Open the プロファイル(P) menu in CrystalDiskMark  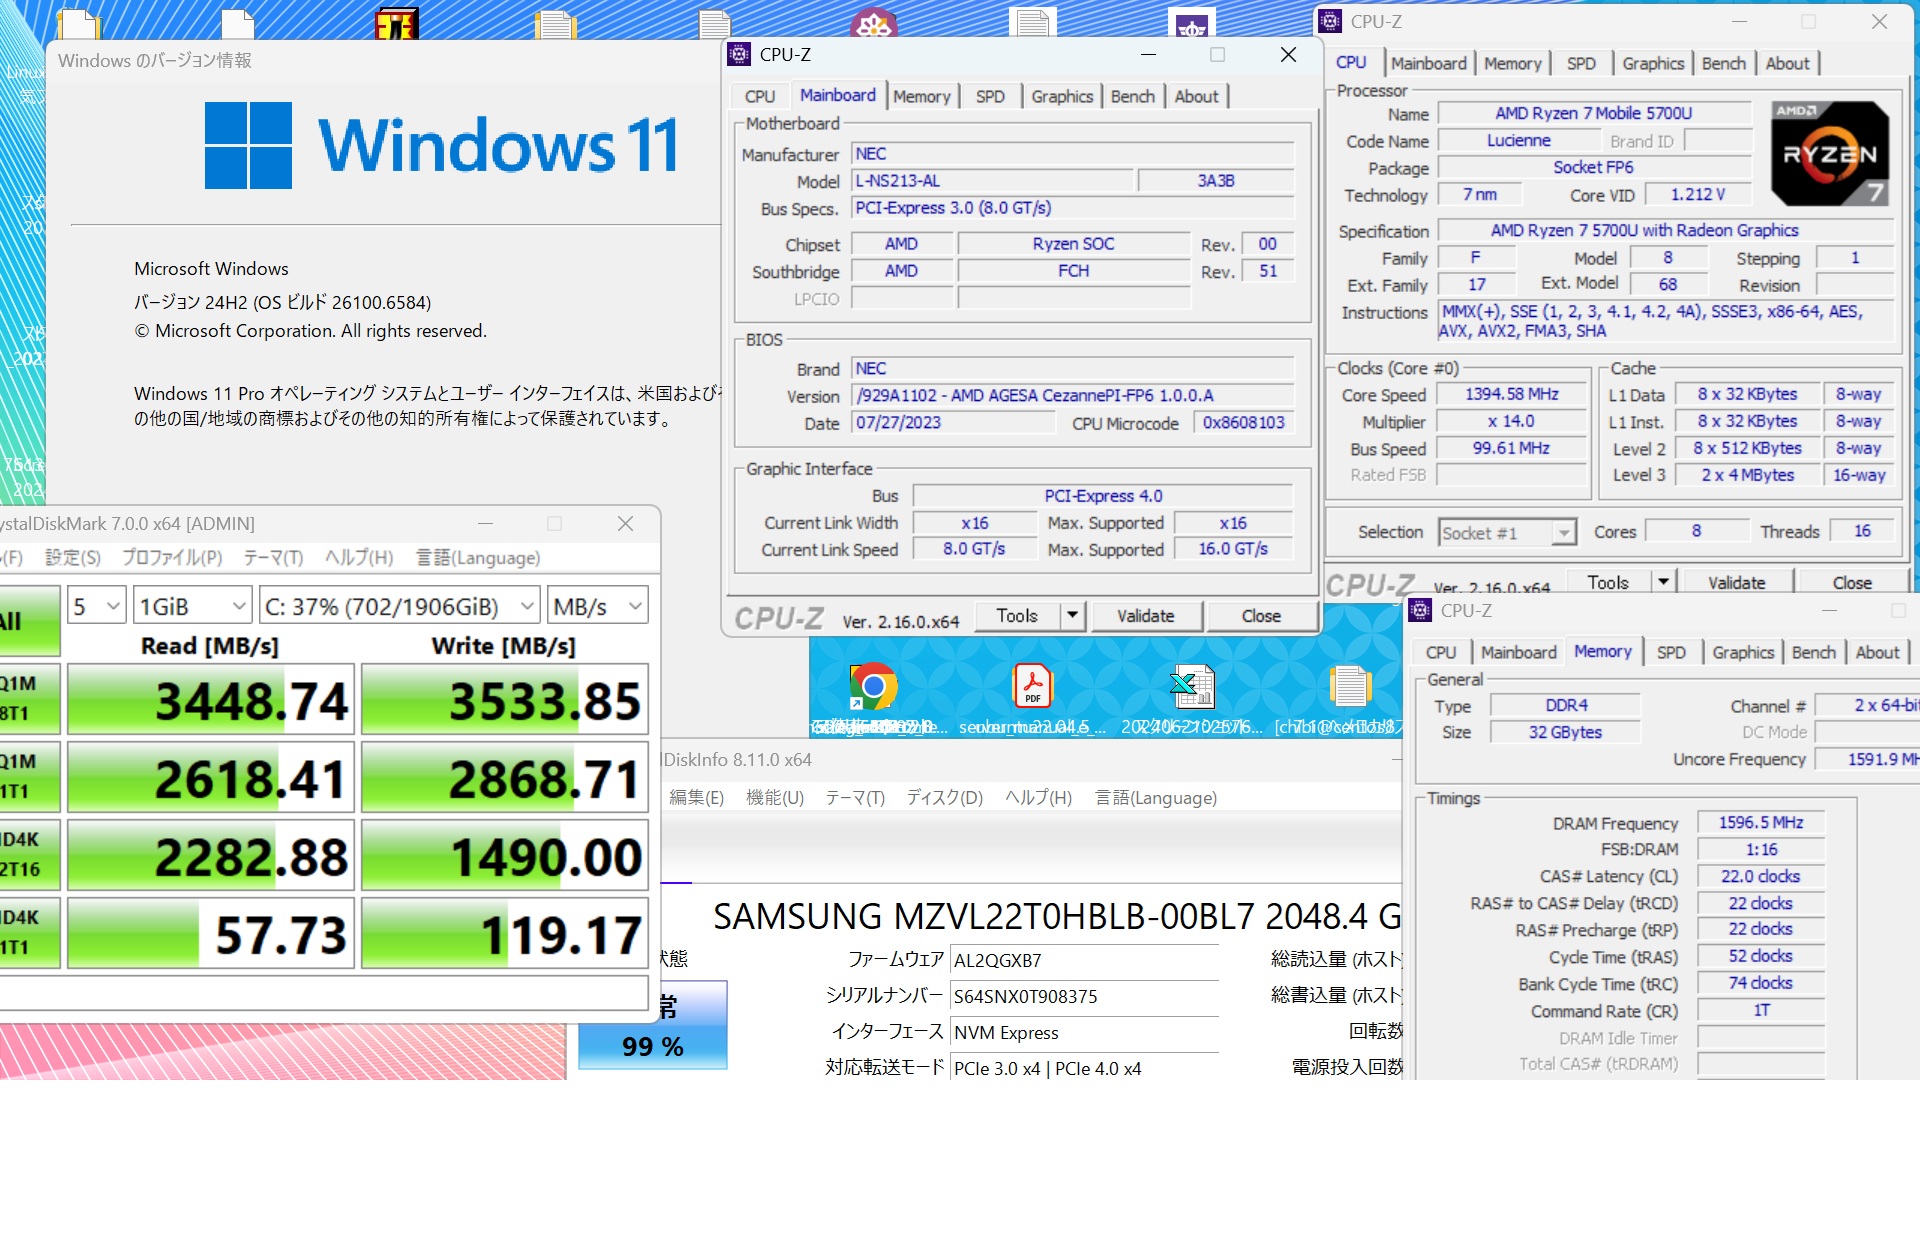click(172, 557)
